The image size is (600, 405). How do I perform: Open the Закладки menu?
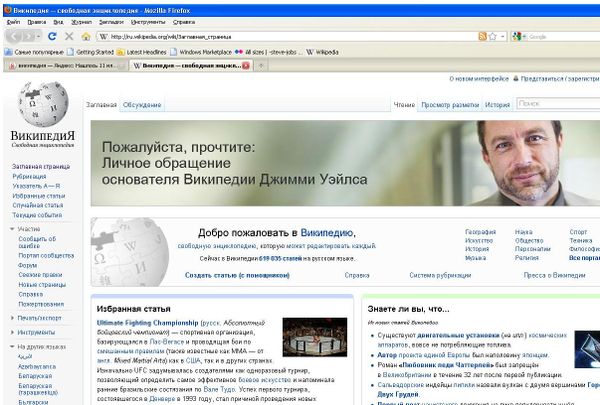111,22
